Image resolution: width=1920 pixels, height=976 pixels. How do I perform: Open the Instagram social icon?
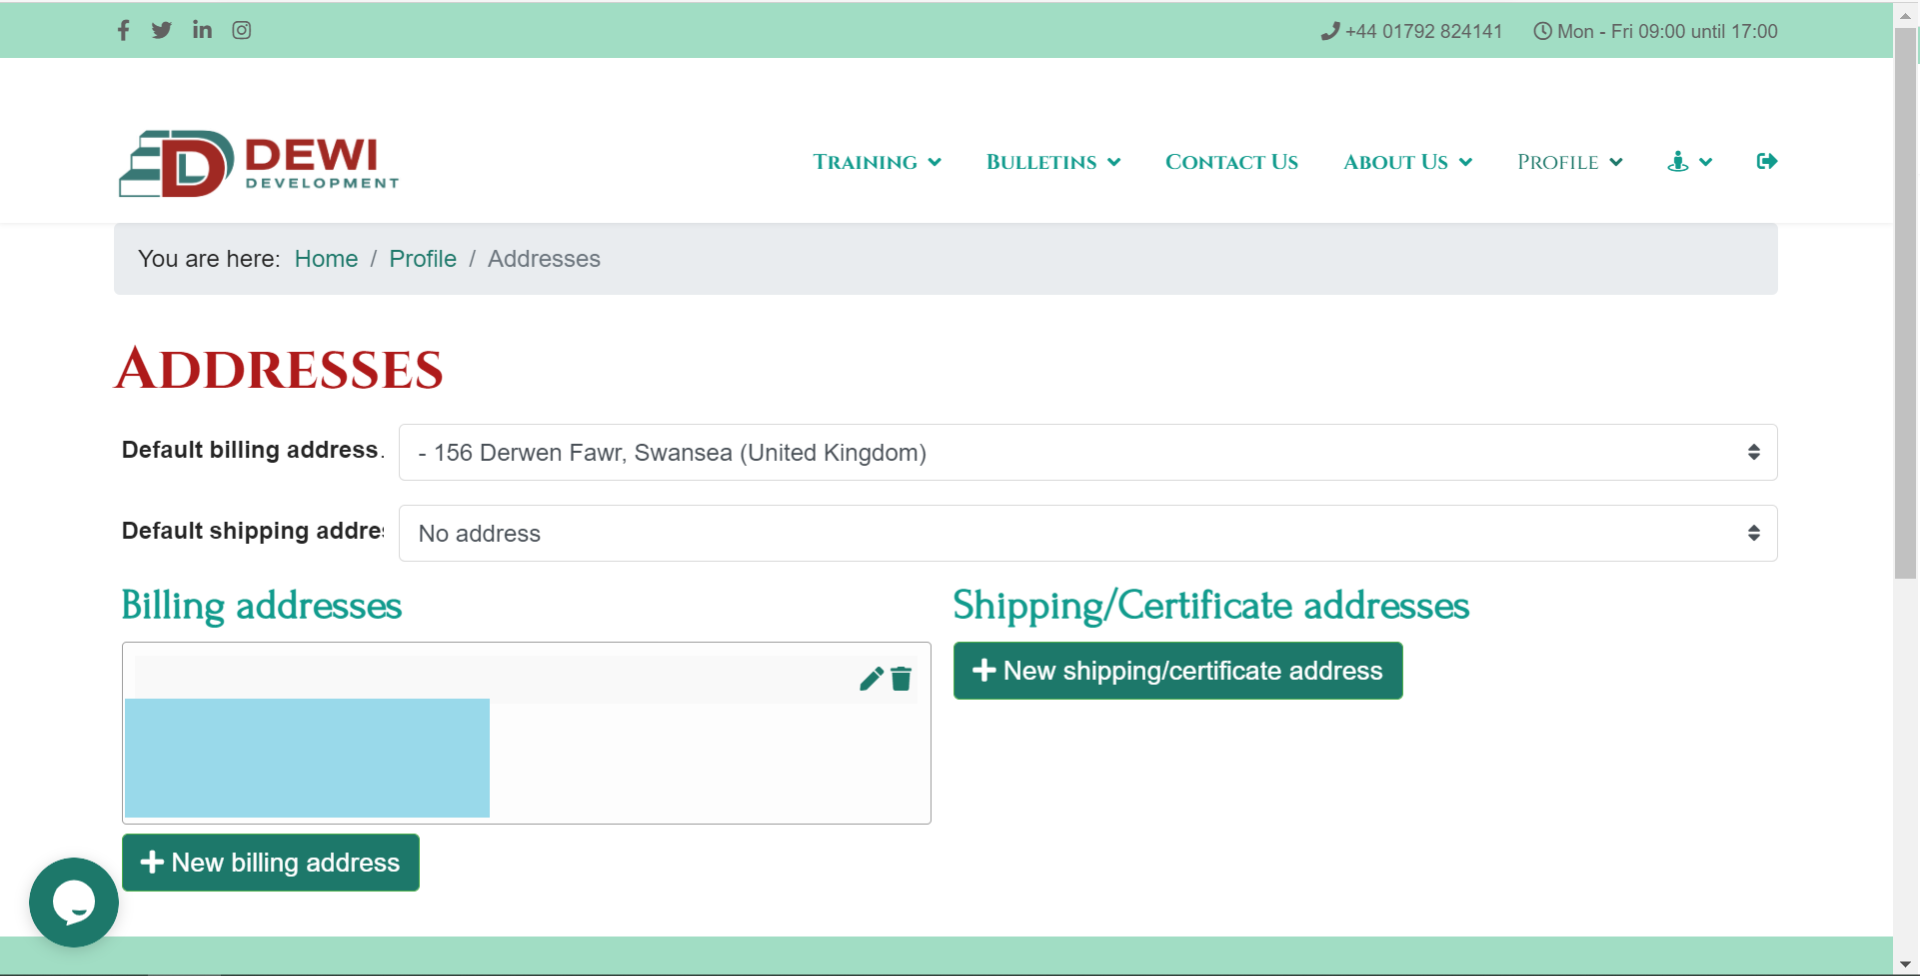242,30
